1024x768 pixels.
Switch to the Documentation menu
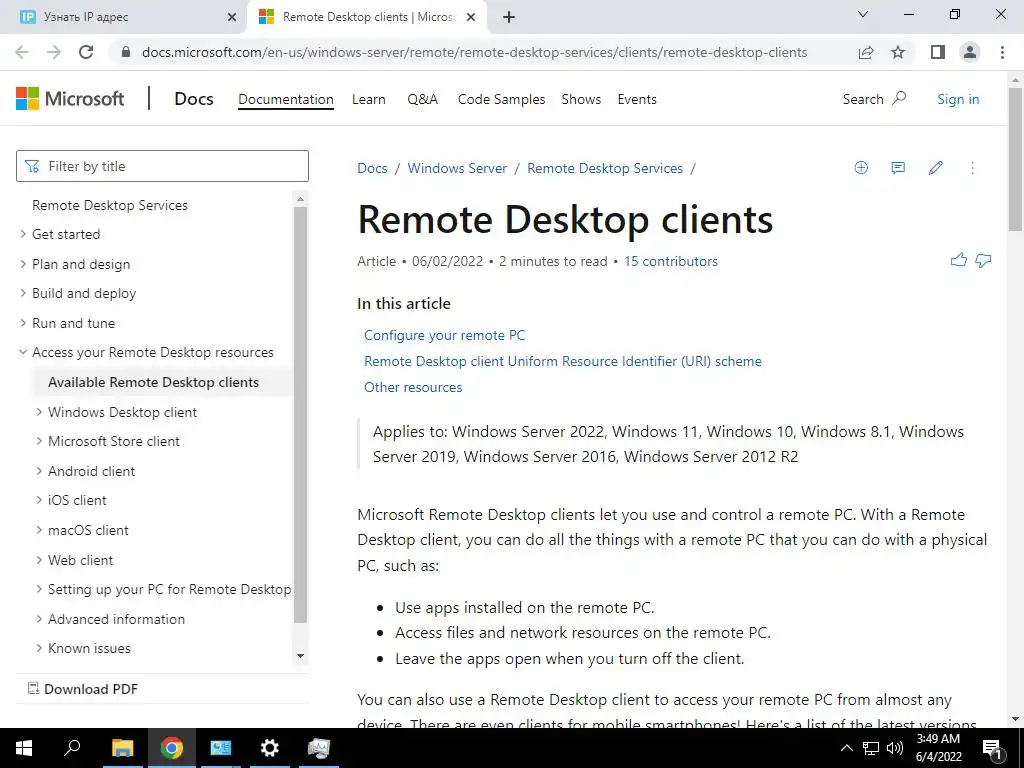(x=285, y=99)
